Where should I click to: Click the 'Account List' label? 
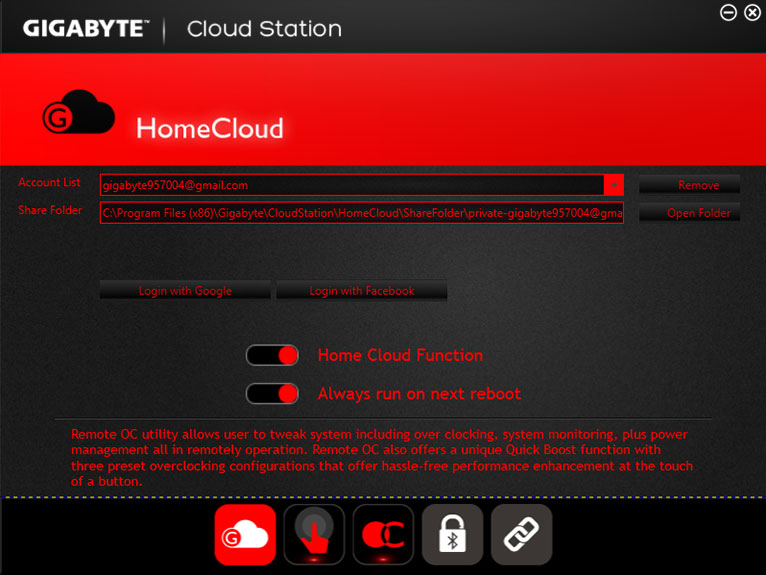(49, 182)
